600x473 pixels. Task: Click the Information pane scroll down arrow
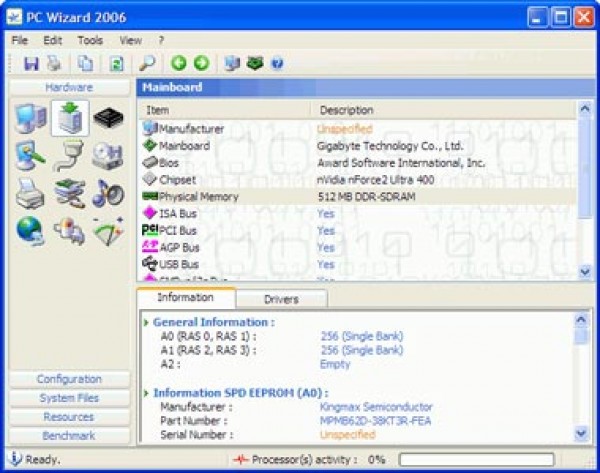click(x=581, y=433)
